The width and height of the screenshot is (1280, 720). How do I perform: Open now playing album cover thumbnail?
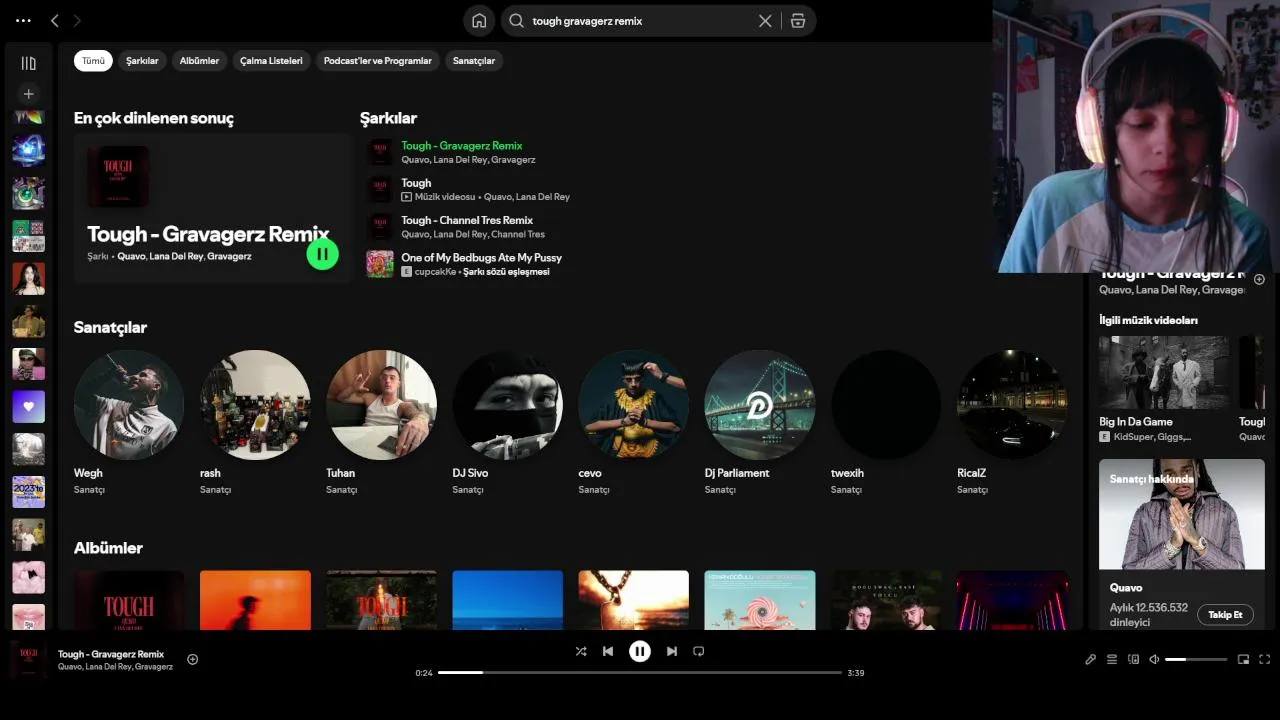[x=28, y=659]
